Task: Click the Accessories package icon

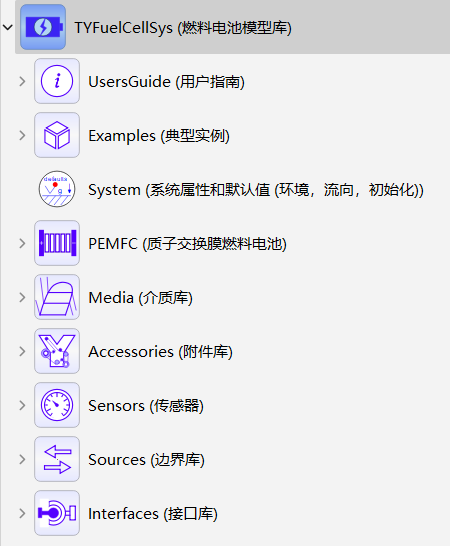Action: 57,351
